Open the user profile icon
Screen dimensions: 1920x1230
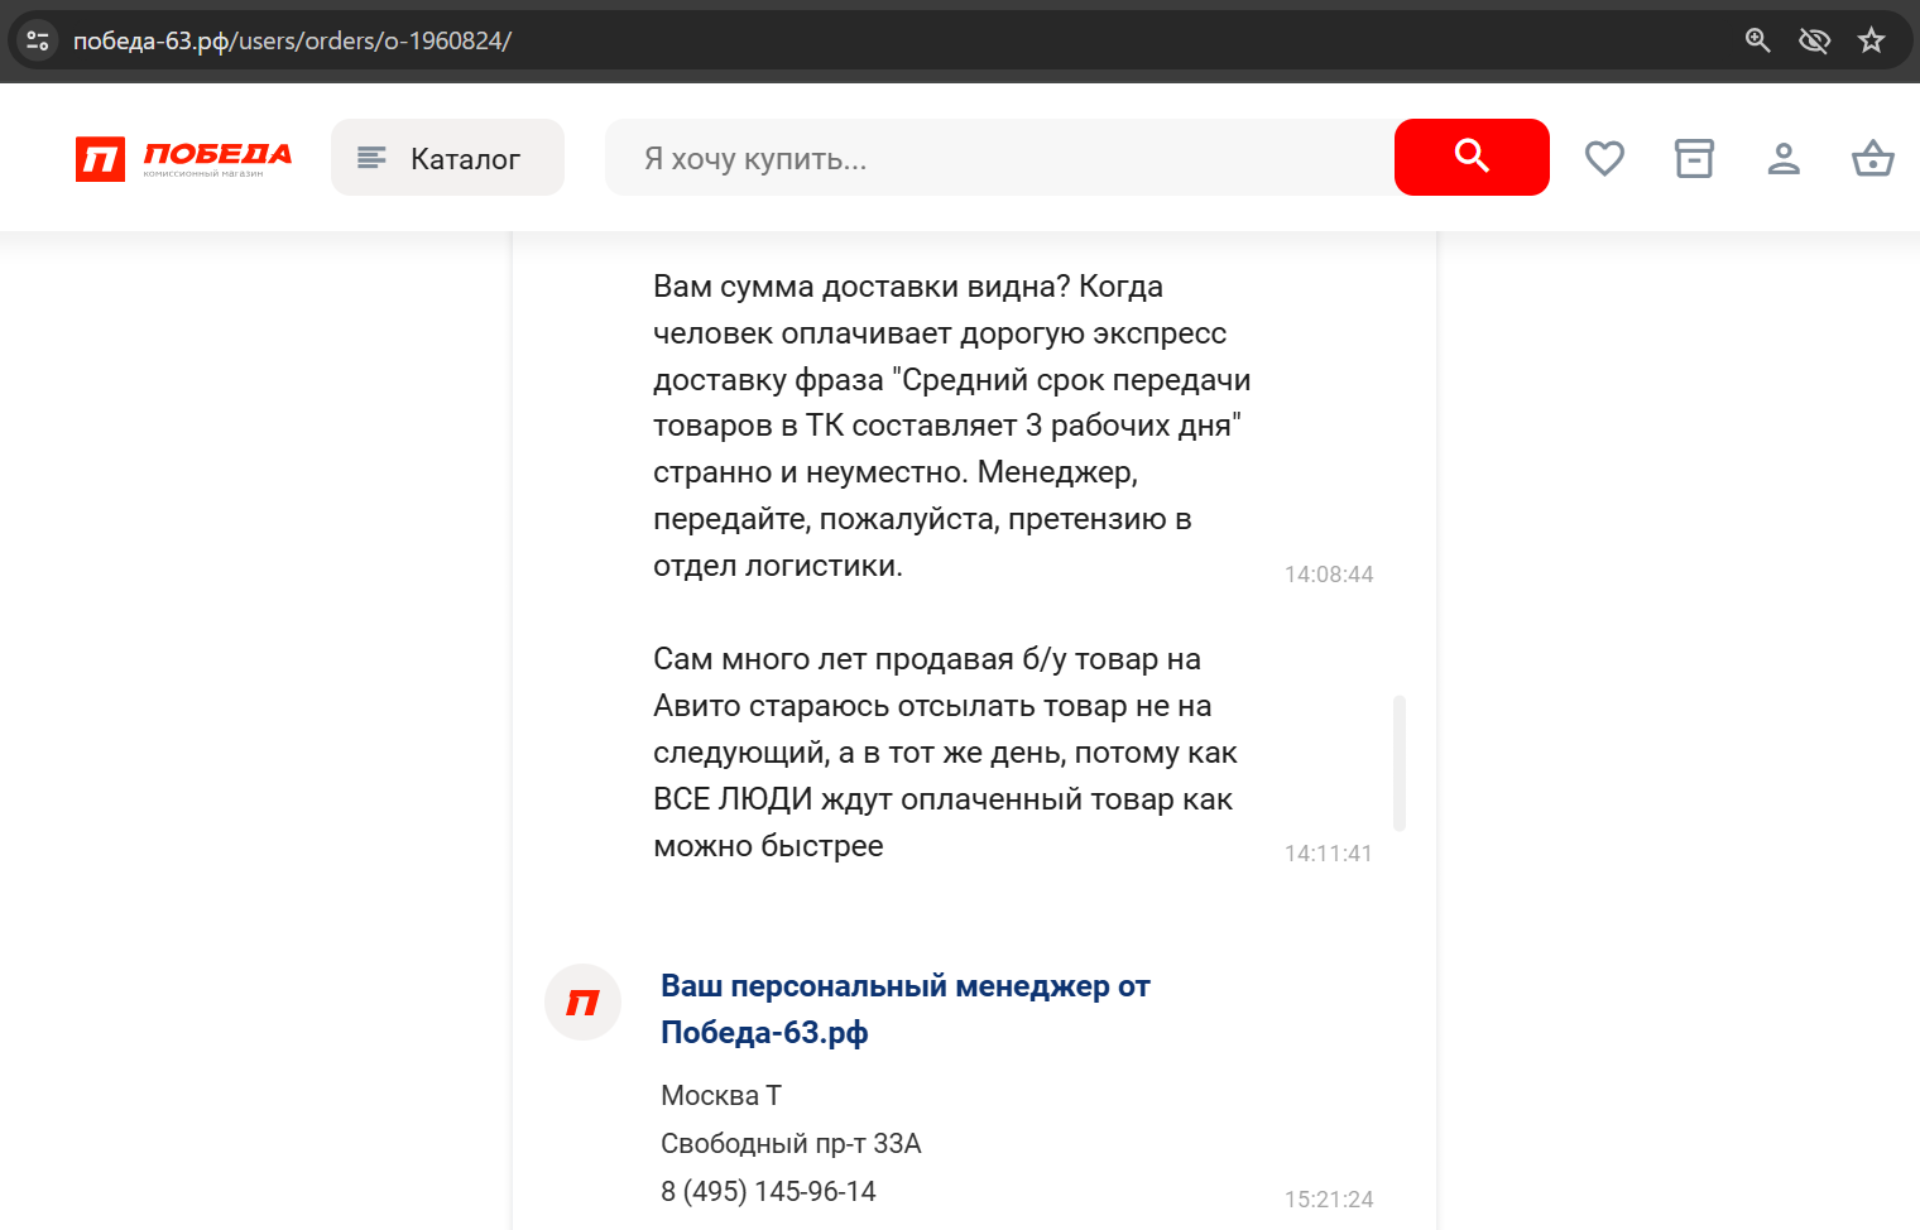tap(1783, 158)
